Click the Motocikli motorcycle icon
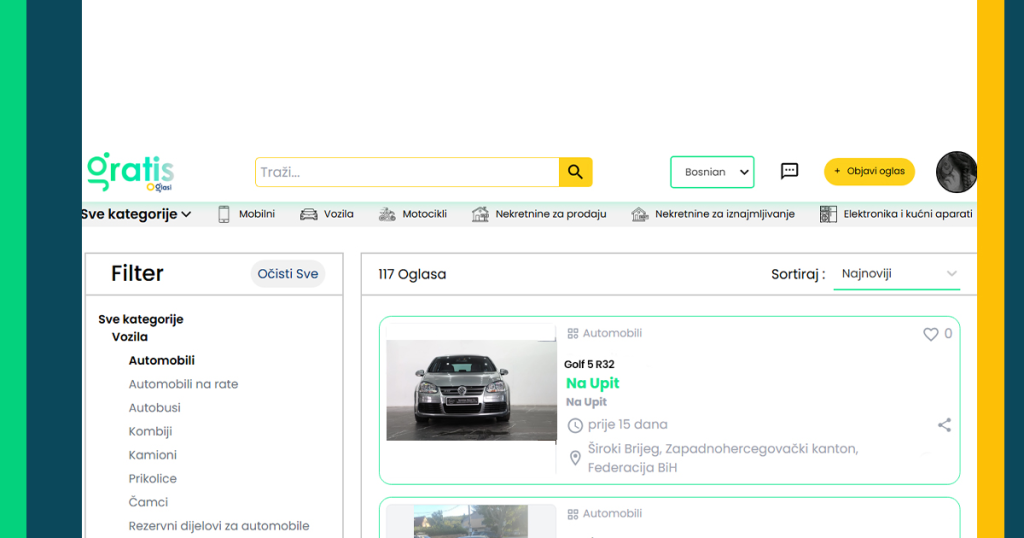 [x=387, y=214]
